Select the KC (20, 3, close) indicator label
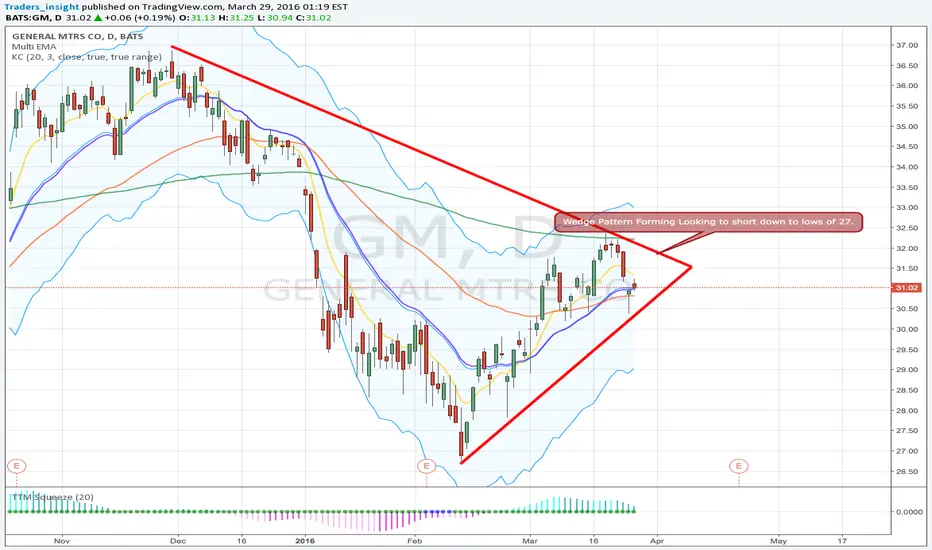 (87, 57)
